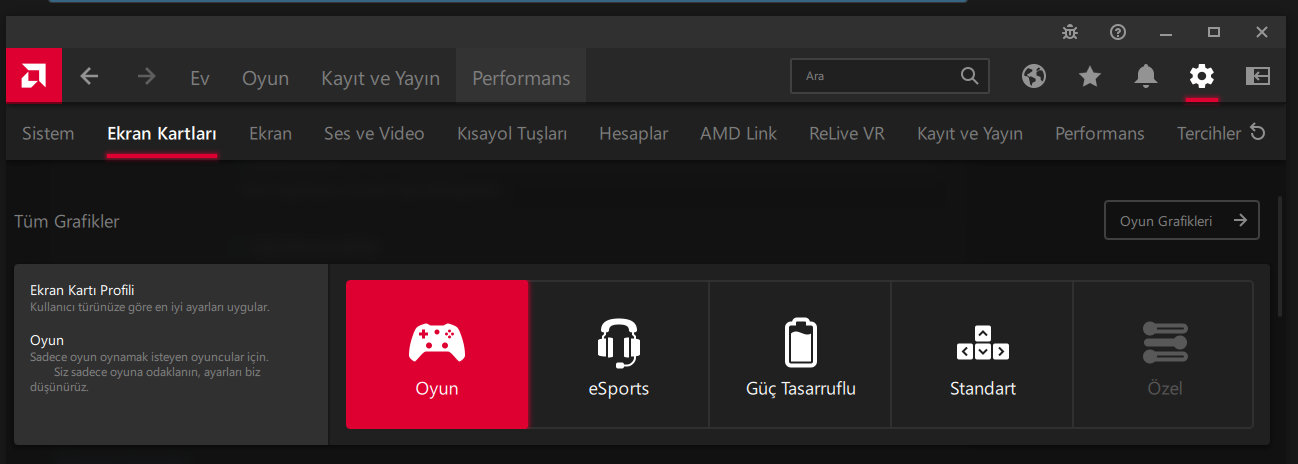Switch to the Hesaplar sub-tab
1298x464 pixels.
(x=633, y=133)
